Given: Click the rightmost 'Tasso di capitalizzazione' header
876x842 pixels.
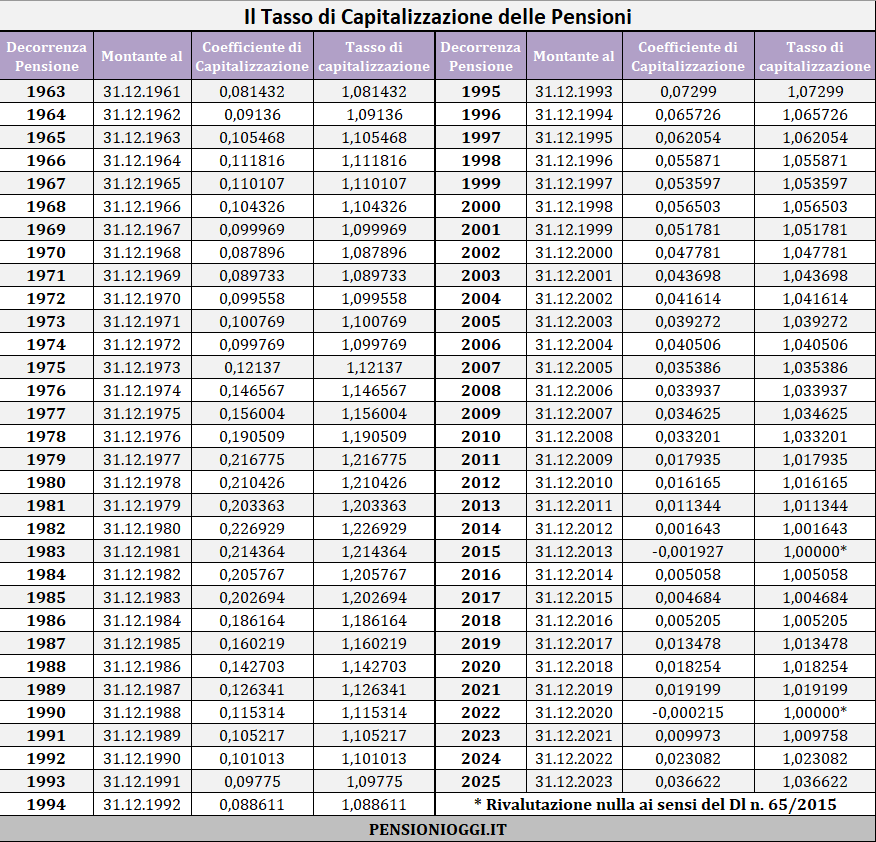Looking at the screenshot, I should 815,56.
